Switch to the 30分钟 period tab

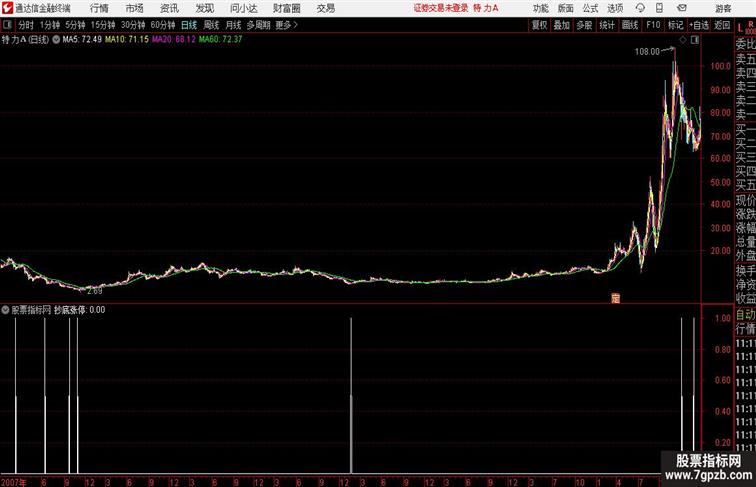(x=133, y=25)
